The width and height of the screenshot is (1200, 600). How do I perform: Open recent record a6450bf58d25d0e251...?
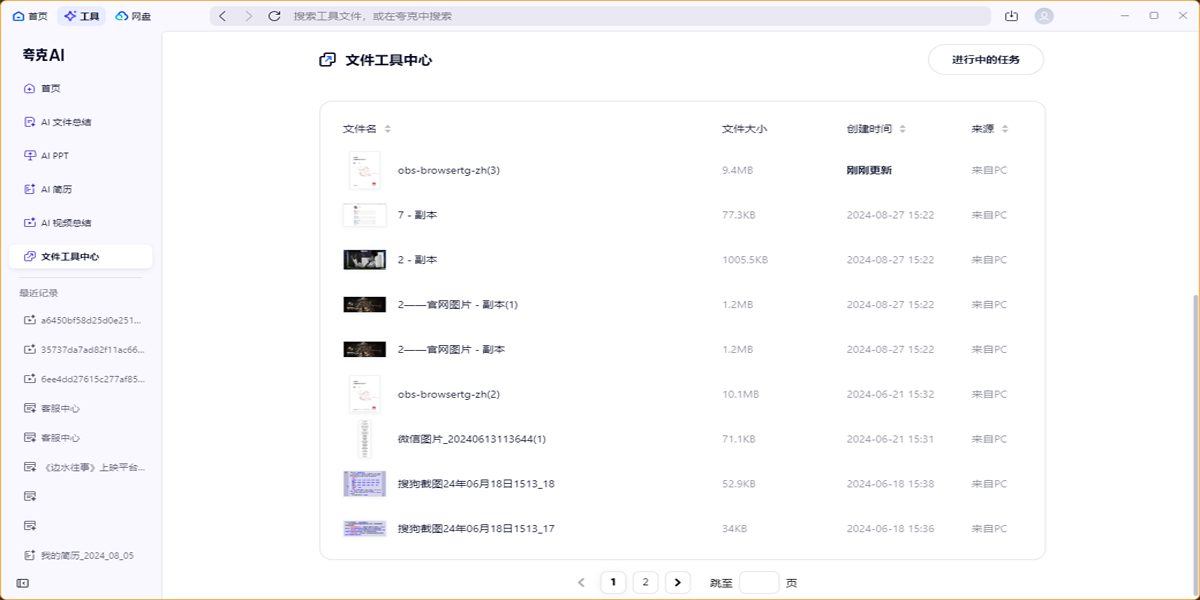(x=85, y=321)
